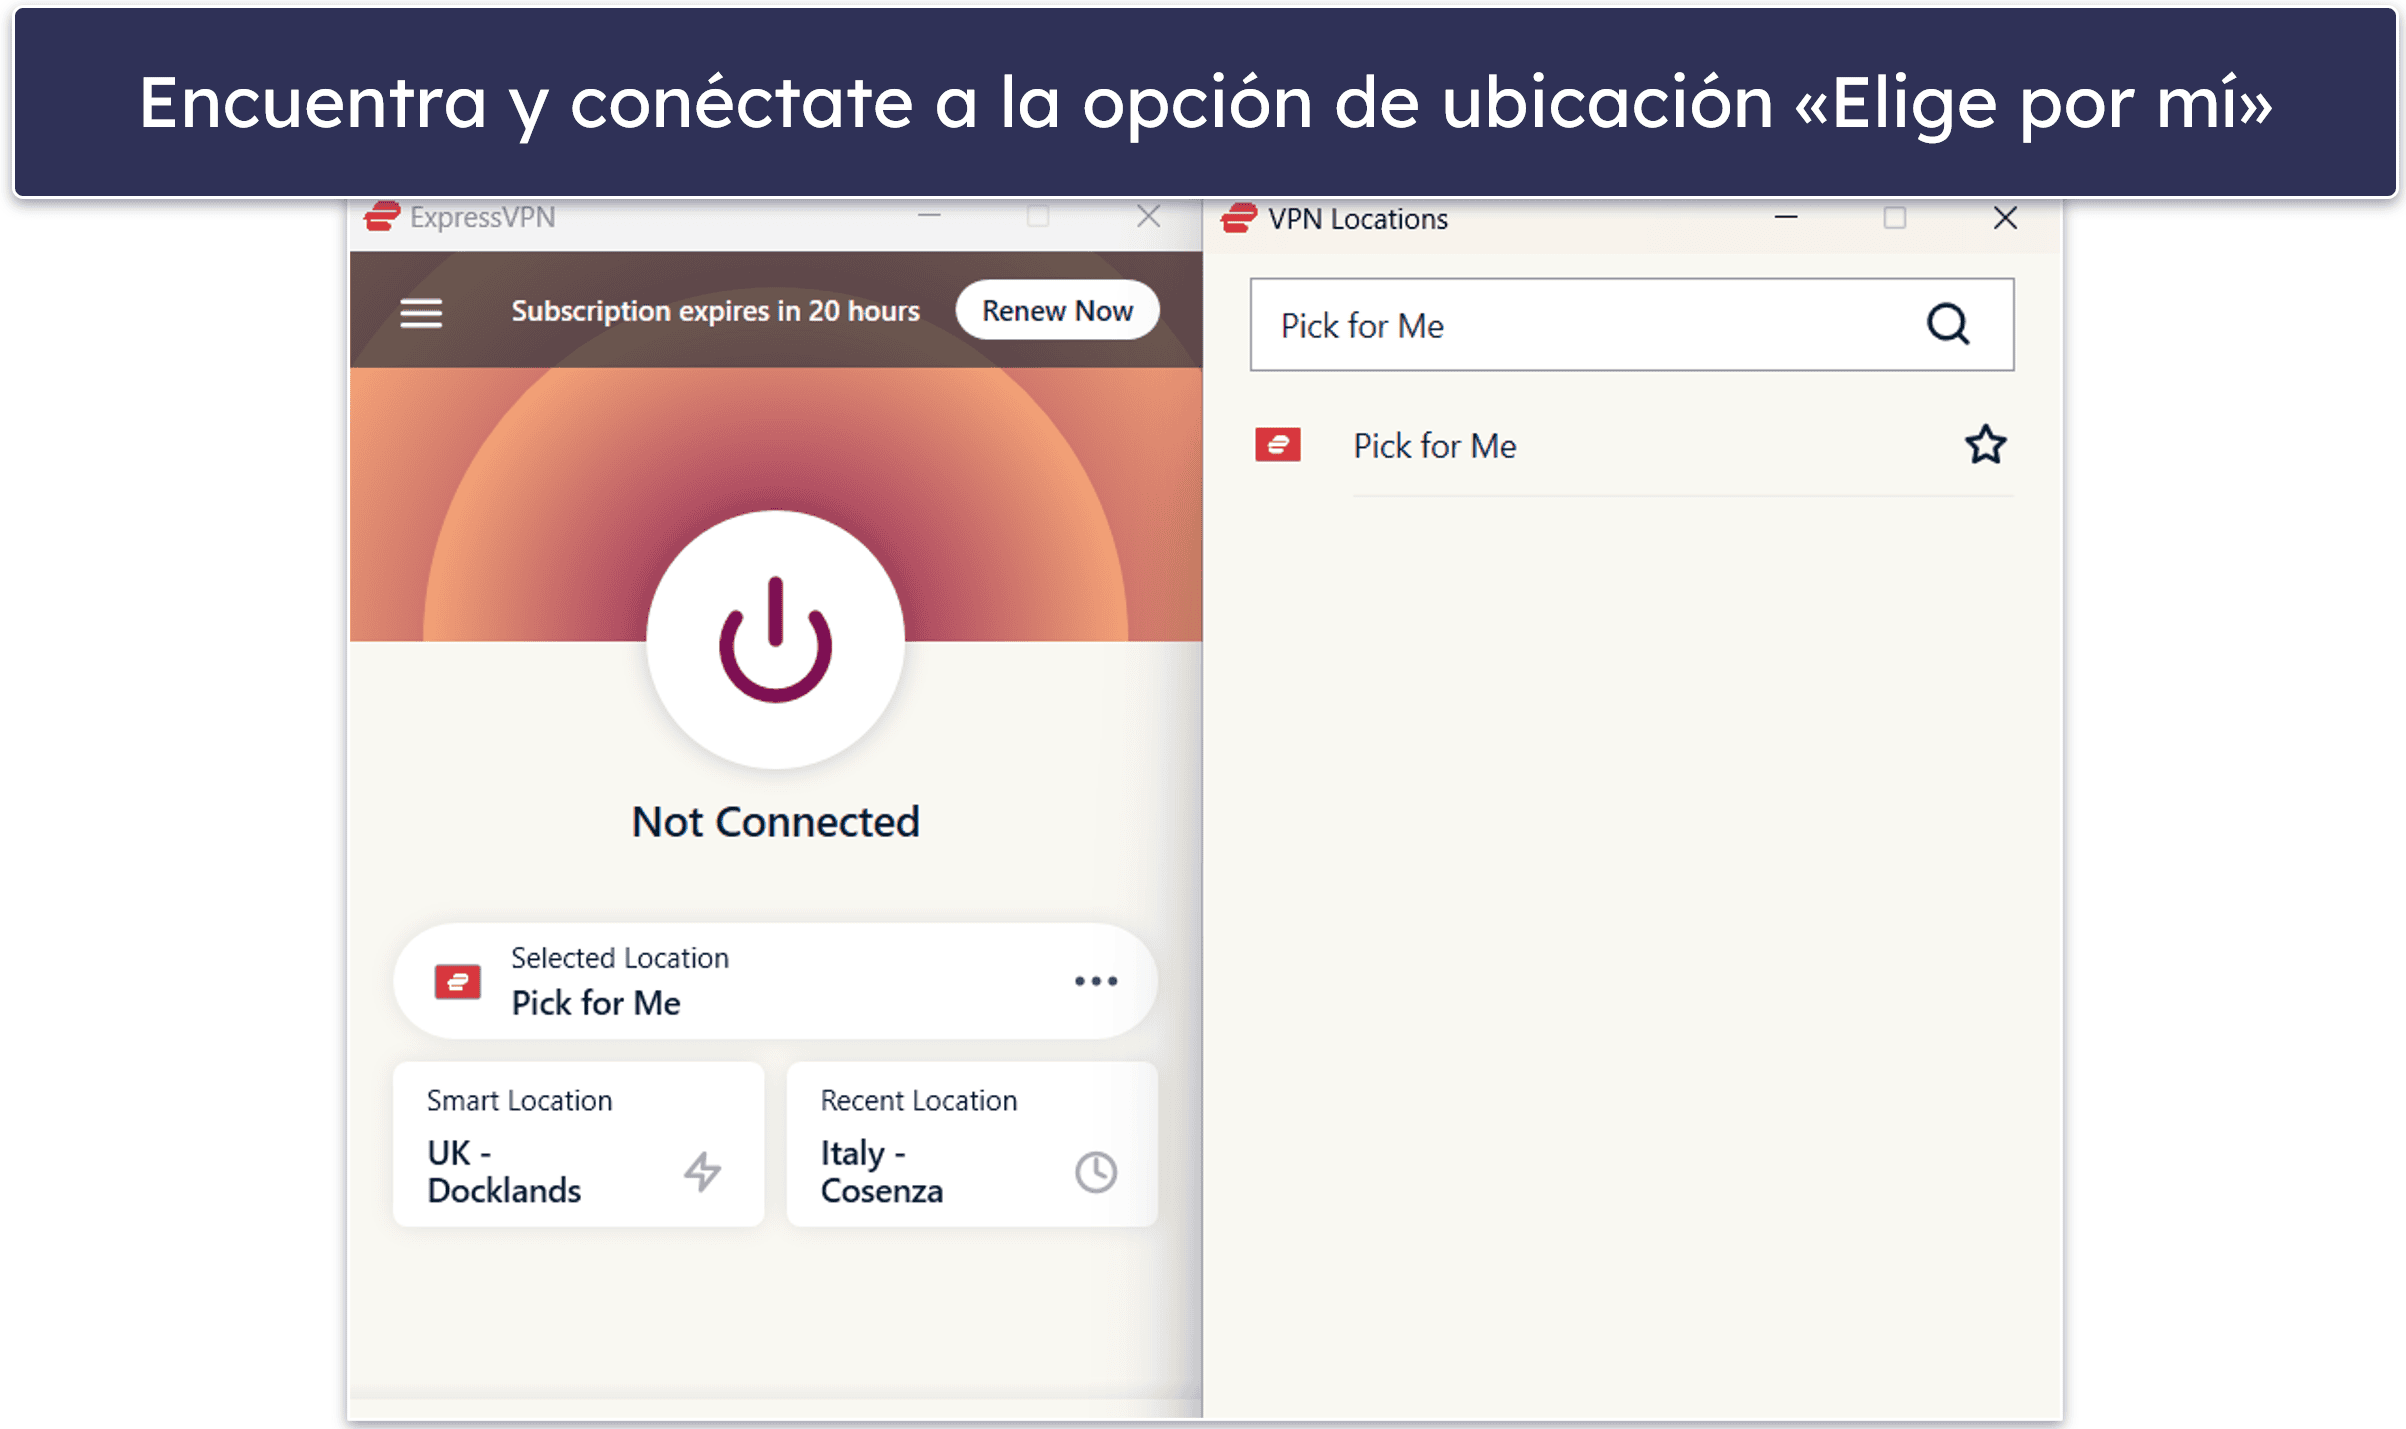Viewport: 2406px width, 1429px height.
Task: Select the Pick for Me search result
Action: [1632, 446]
